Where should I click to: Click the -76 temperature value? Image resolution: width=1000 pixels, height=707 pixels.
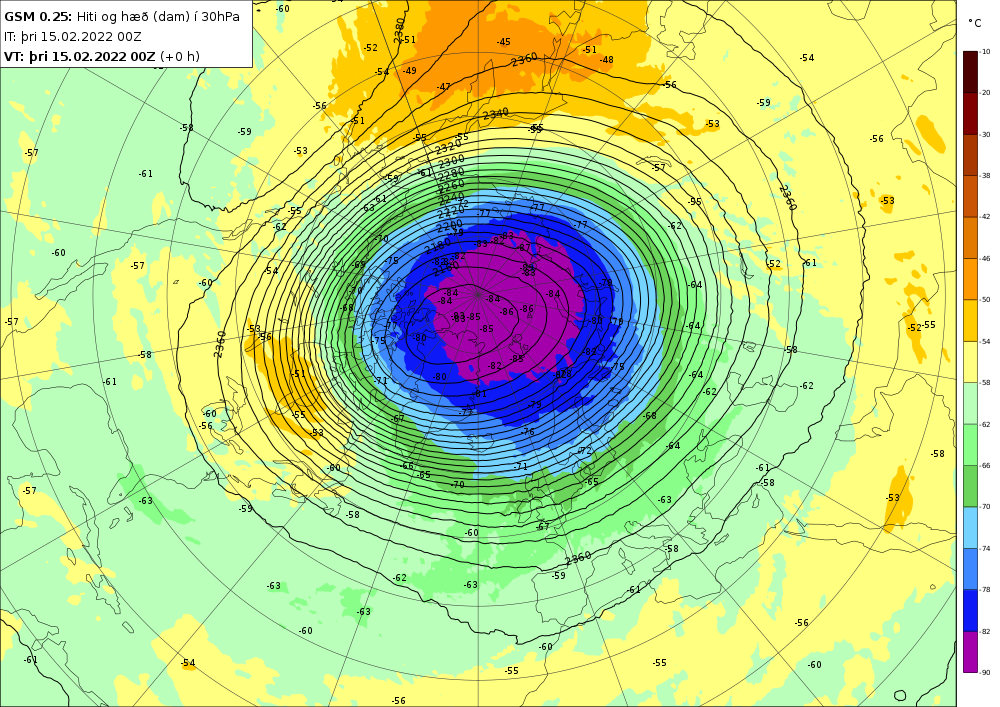point(528,432)
